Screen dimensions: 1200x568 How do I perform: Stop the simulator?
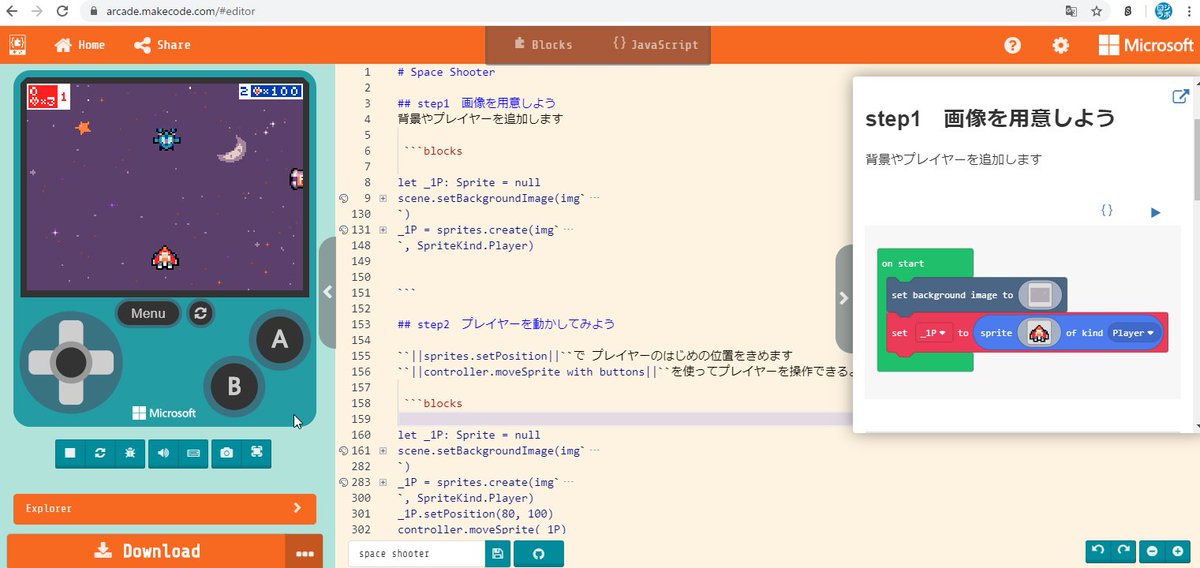(70, 453)
